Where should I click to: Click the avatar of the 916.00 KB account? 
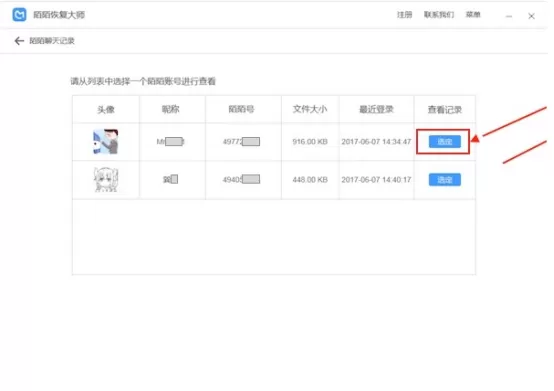[x=105, y=142]
